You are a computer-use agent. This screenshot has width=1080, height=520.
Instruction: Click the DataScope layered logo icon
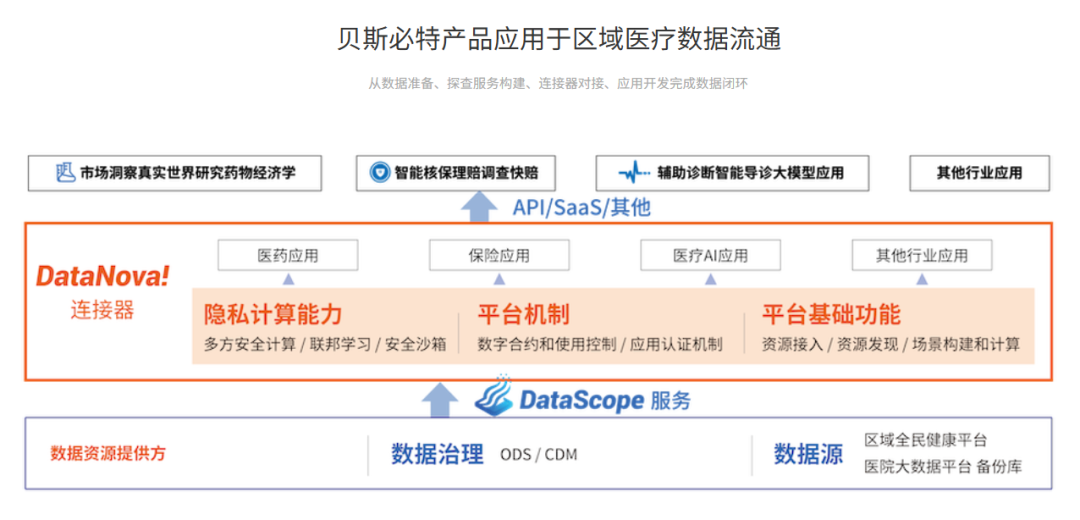(495, 395)
